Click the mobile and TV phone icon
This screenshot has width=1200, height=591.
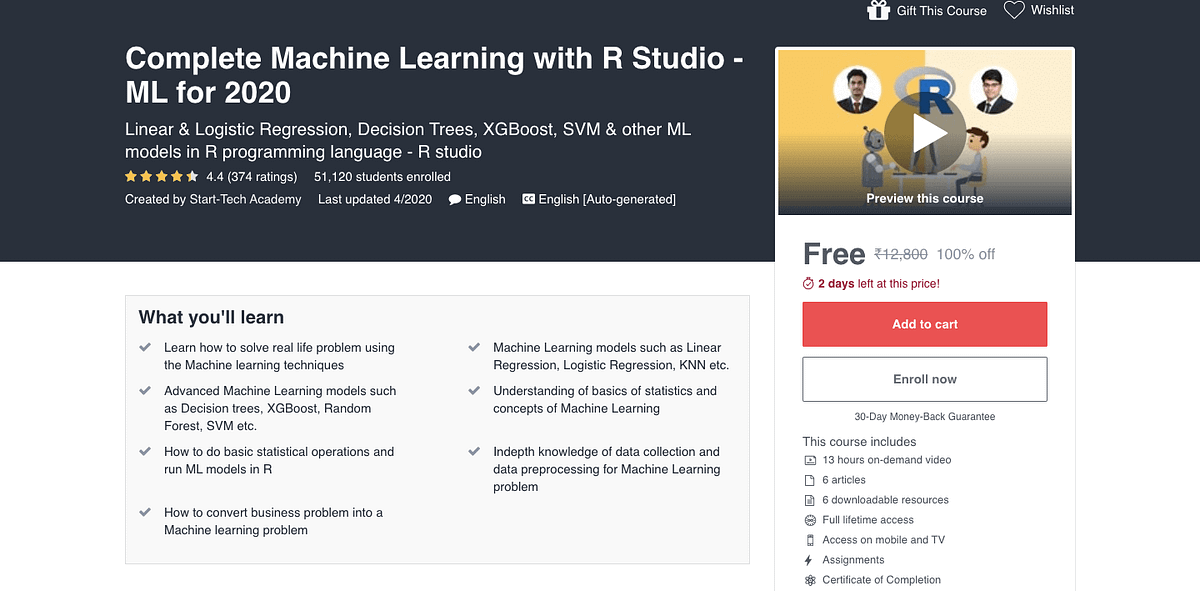point(809,540)
